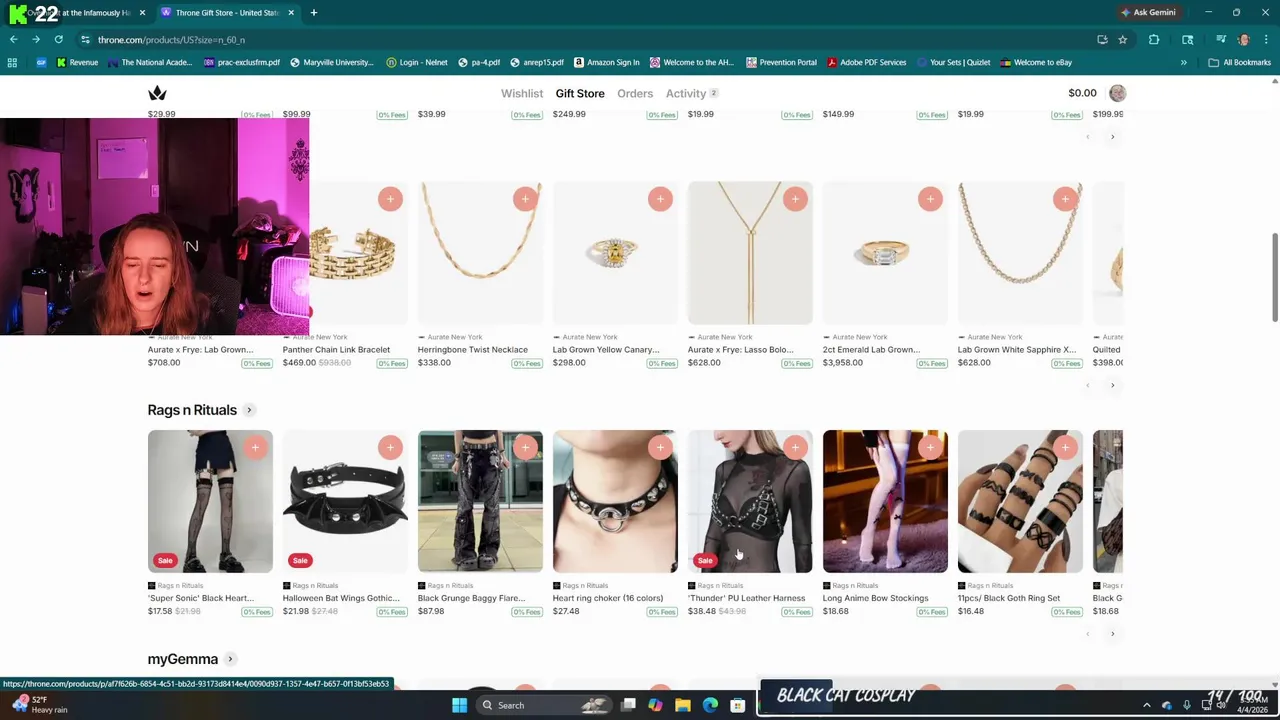
Task: Open a new browser tab
Action: tap(313, 12)
